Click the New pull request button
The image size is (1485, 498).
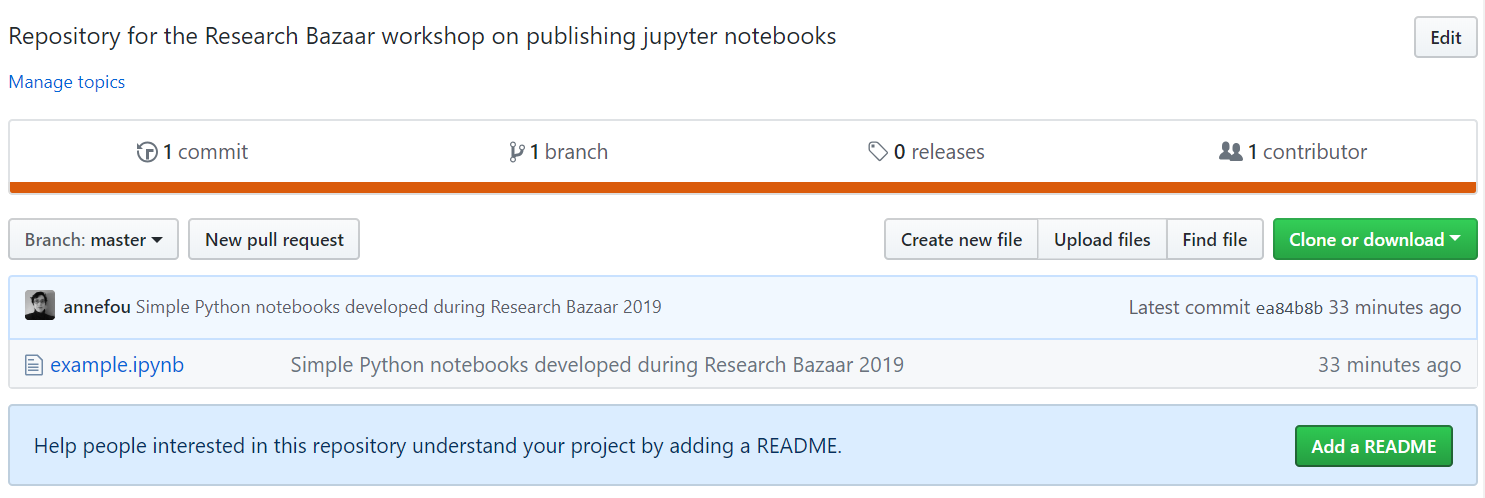274,240
